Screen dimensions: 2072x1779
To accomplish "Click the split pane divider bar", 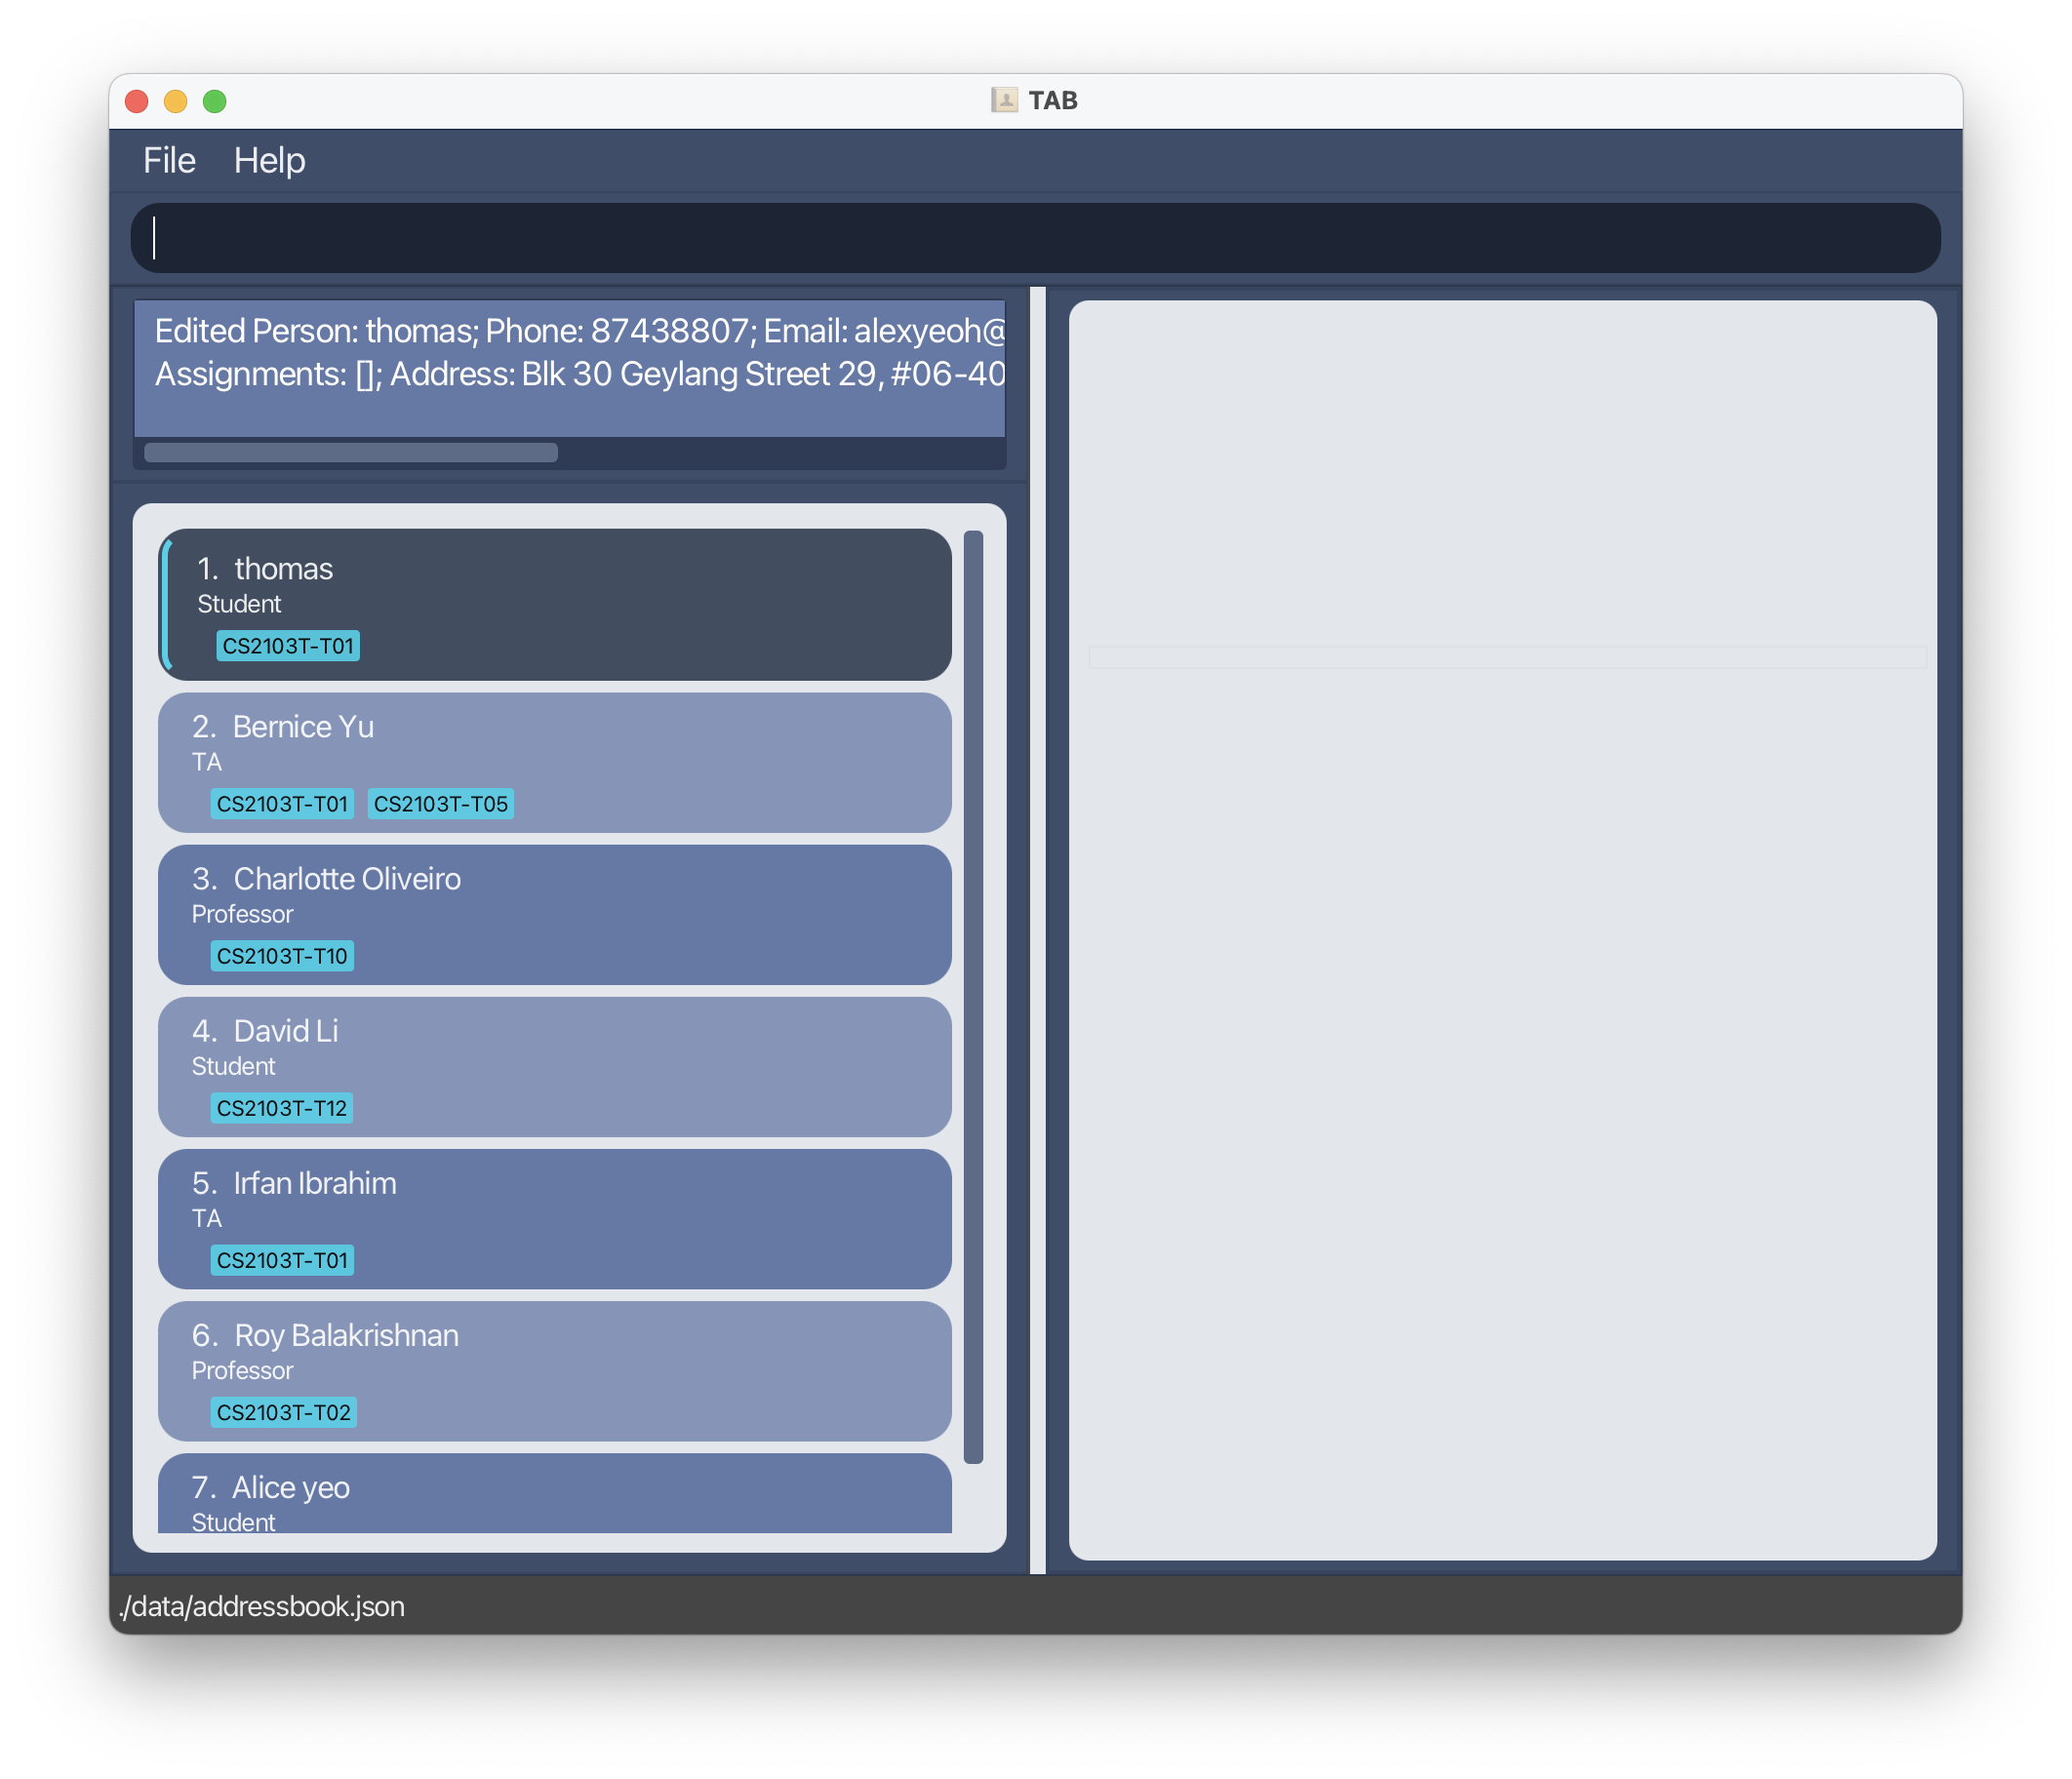I will coord(1037,930).
